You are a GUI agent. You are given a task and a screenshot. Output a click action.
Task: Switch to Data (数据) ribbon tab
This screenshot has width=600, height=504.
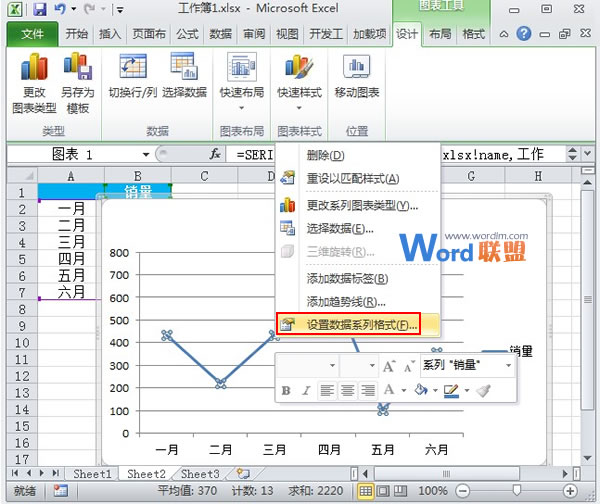tap(220, 34)
